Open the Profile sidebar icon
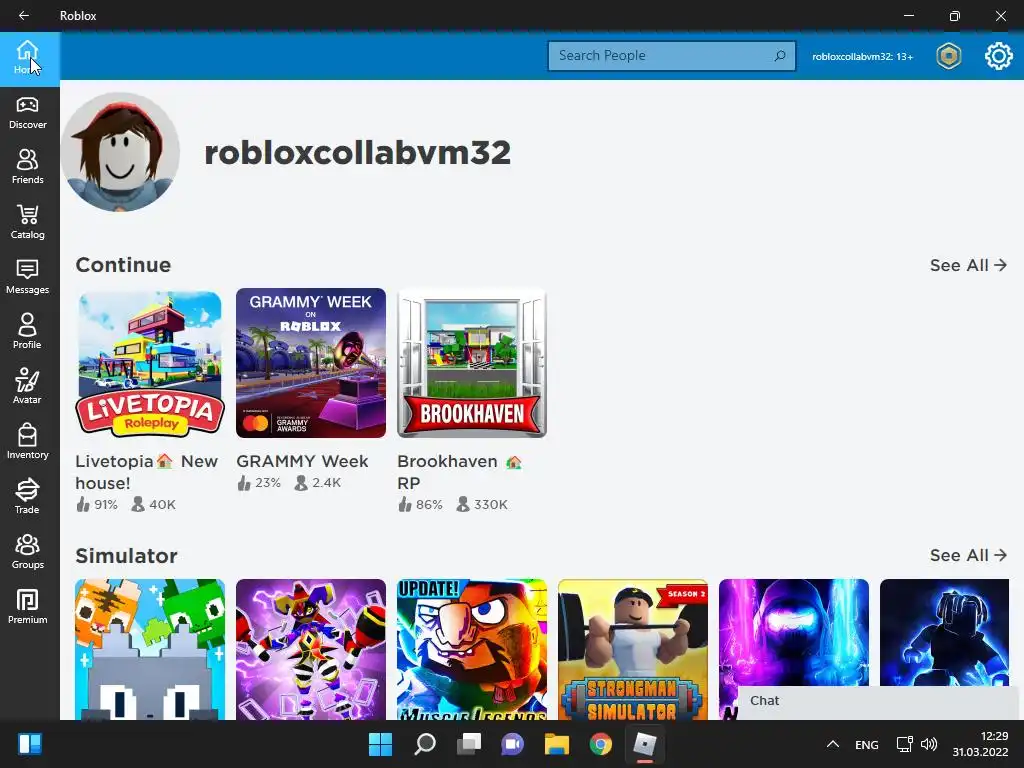Viewport: 1024px width, 768px height. click(x=27, y=332)
